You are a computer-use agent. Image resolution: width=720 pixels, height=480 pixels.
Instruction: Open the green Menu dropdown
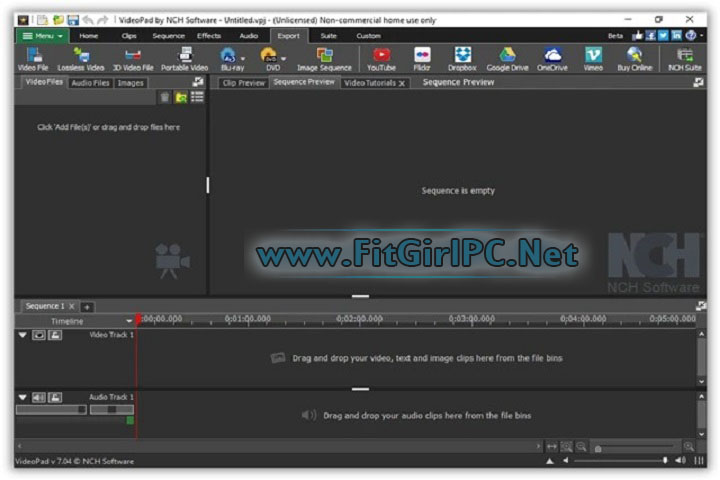42,35
